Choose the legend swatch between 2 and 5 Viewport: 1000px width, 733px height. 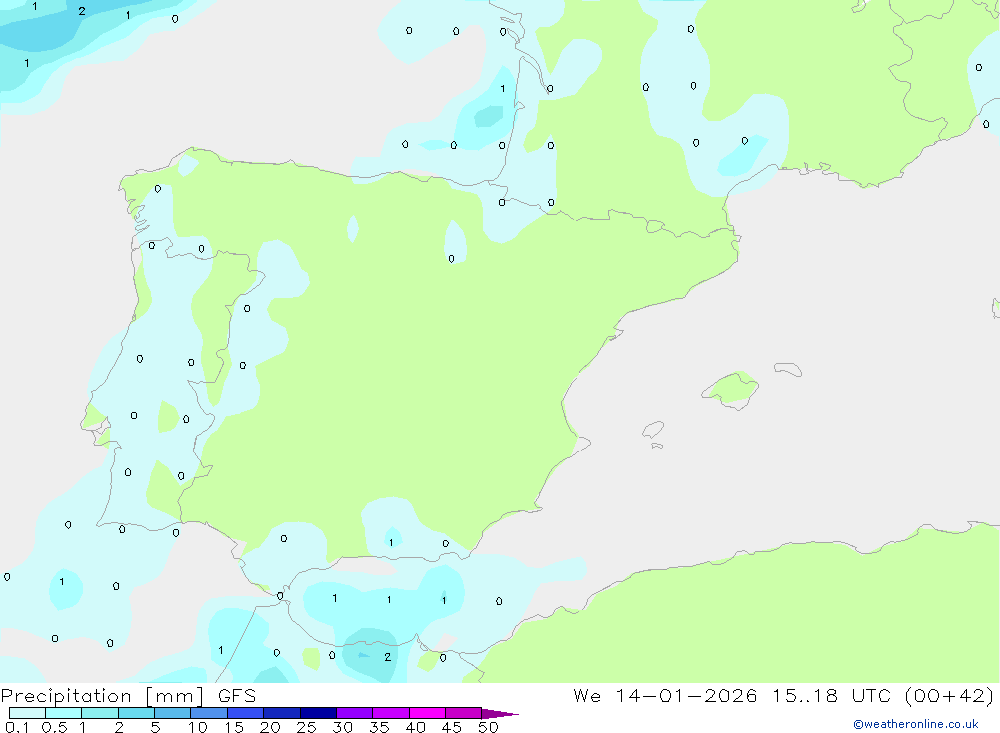tap(136, 713)
